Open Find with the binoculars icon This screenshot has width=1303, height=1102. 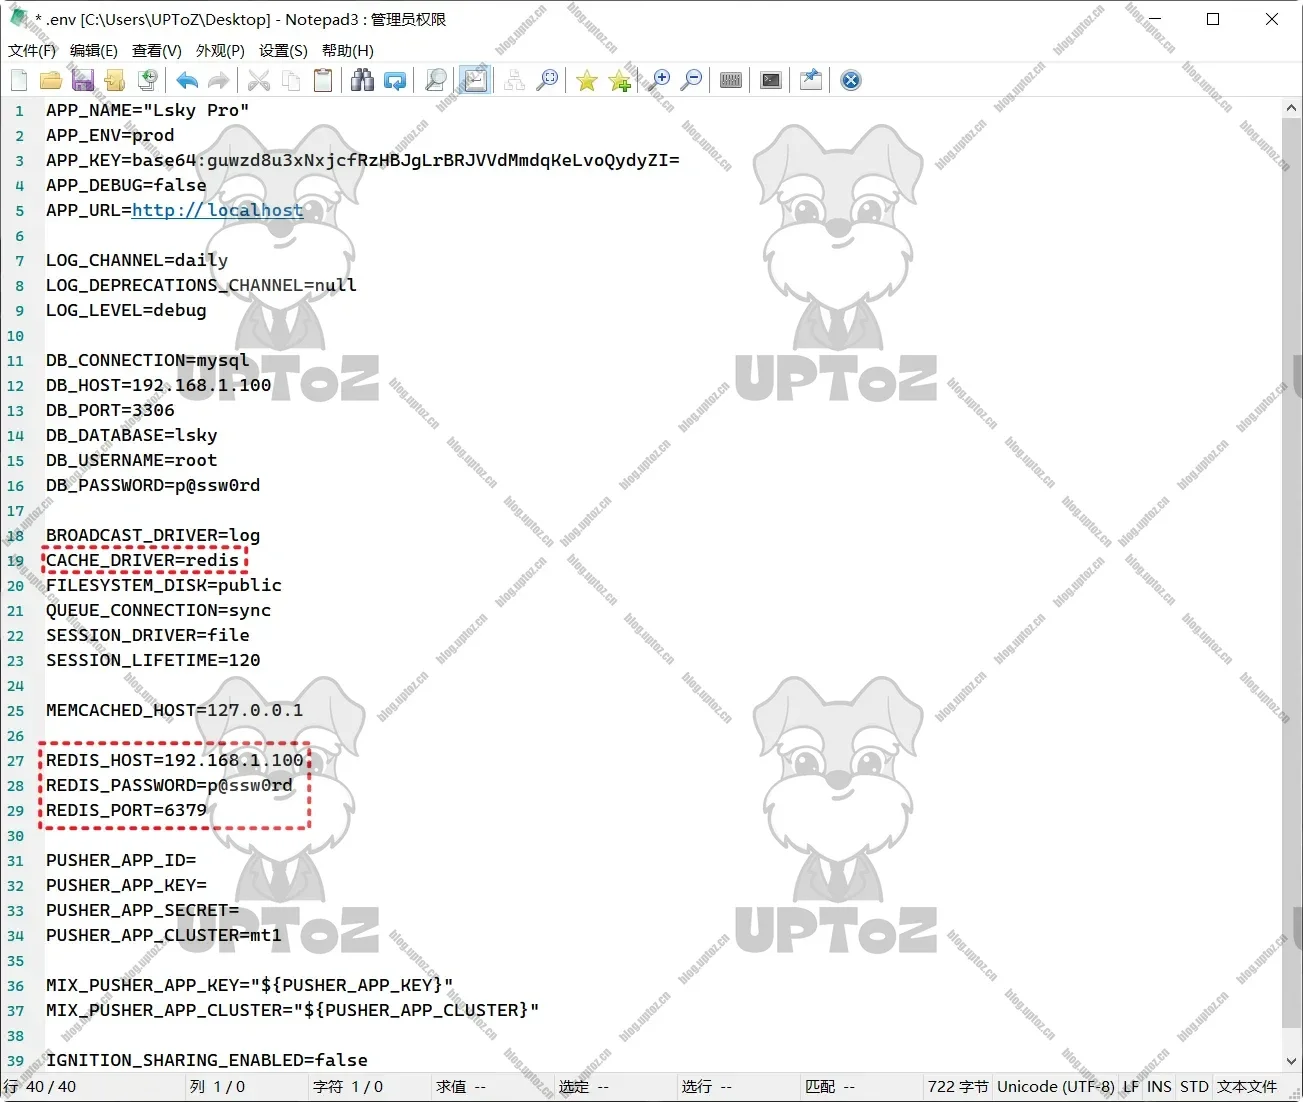pos(363,81)
